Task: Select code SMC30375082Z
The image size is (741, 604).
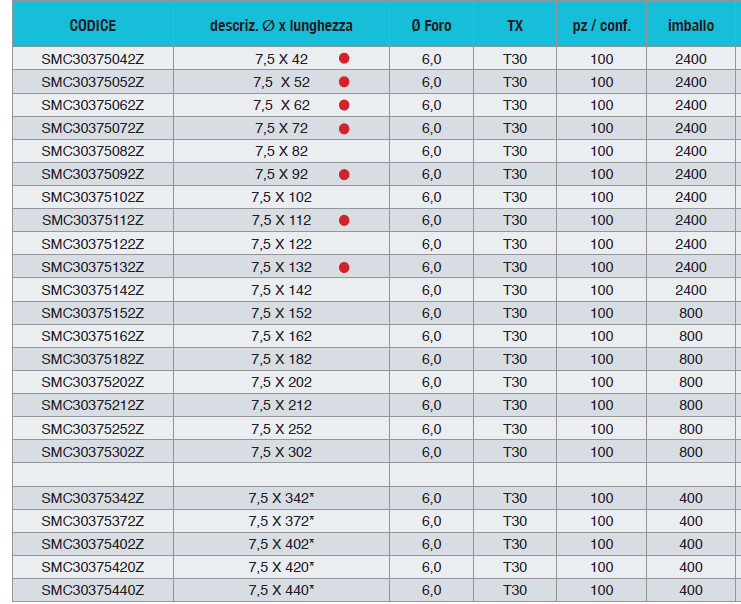Action: (x=93, y=151)
